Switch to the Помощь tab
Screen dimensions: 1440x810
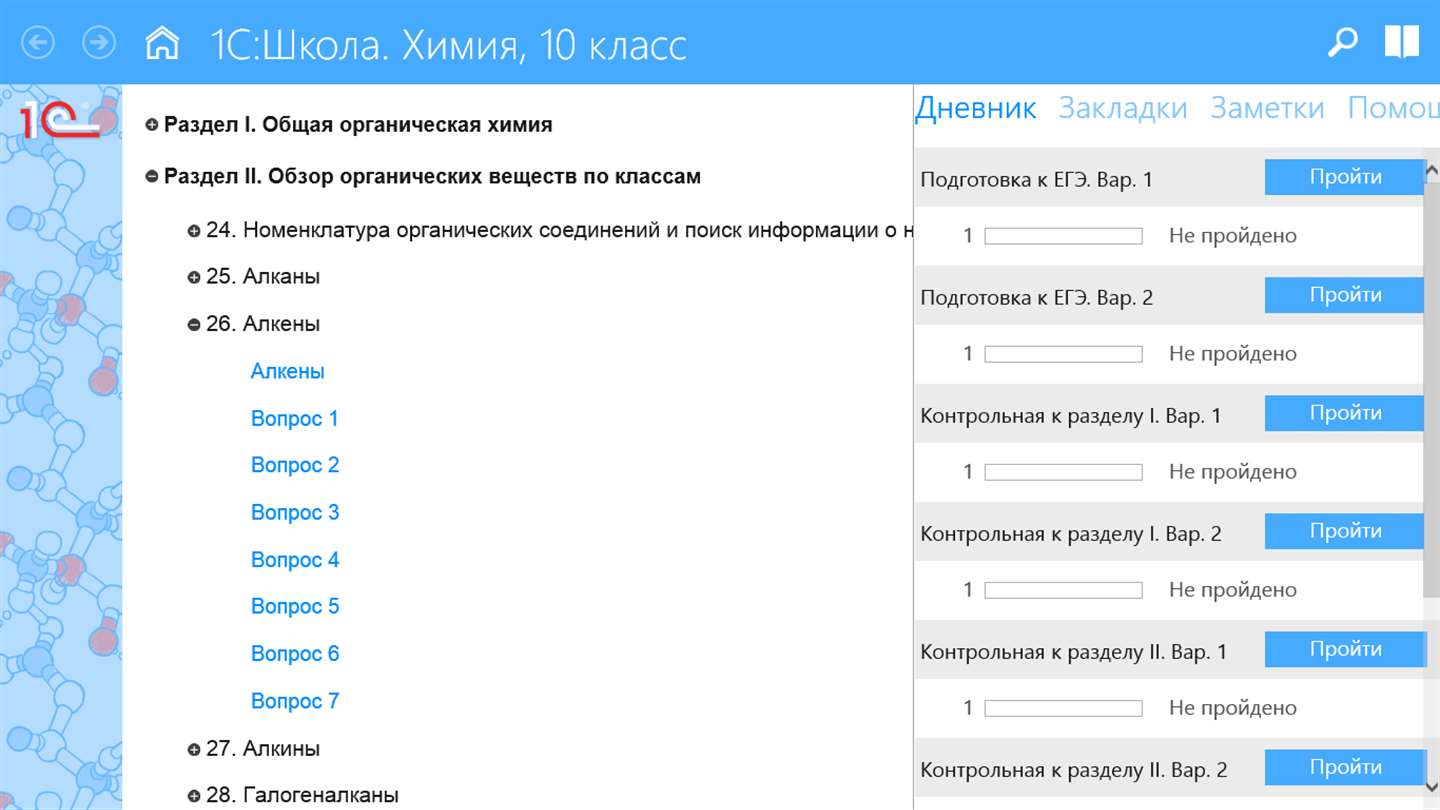coord(1393,108)
